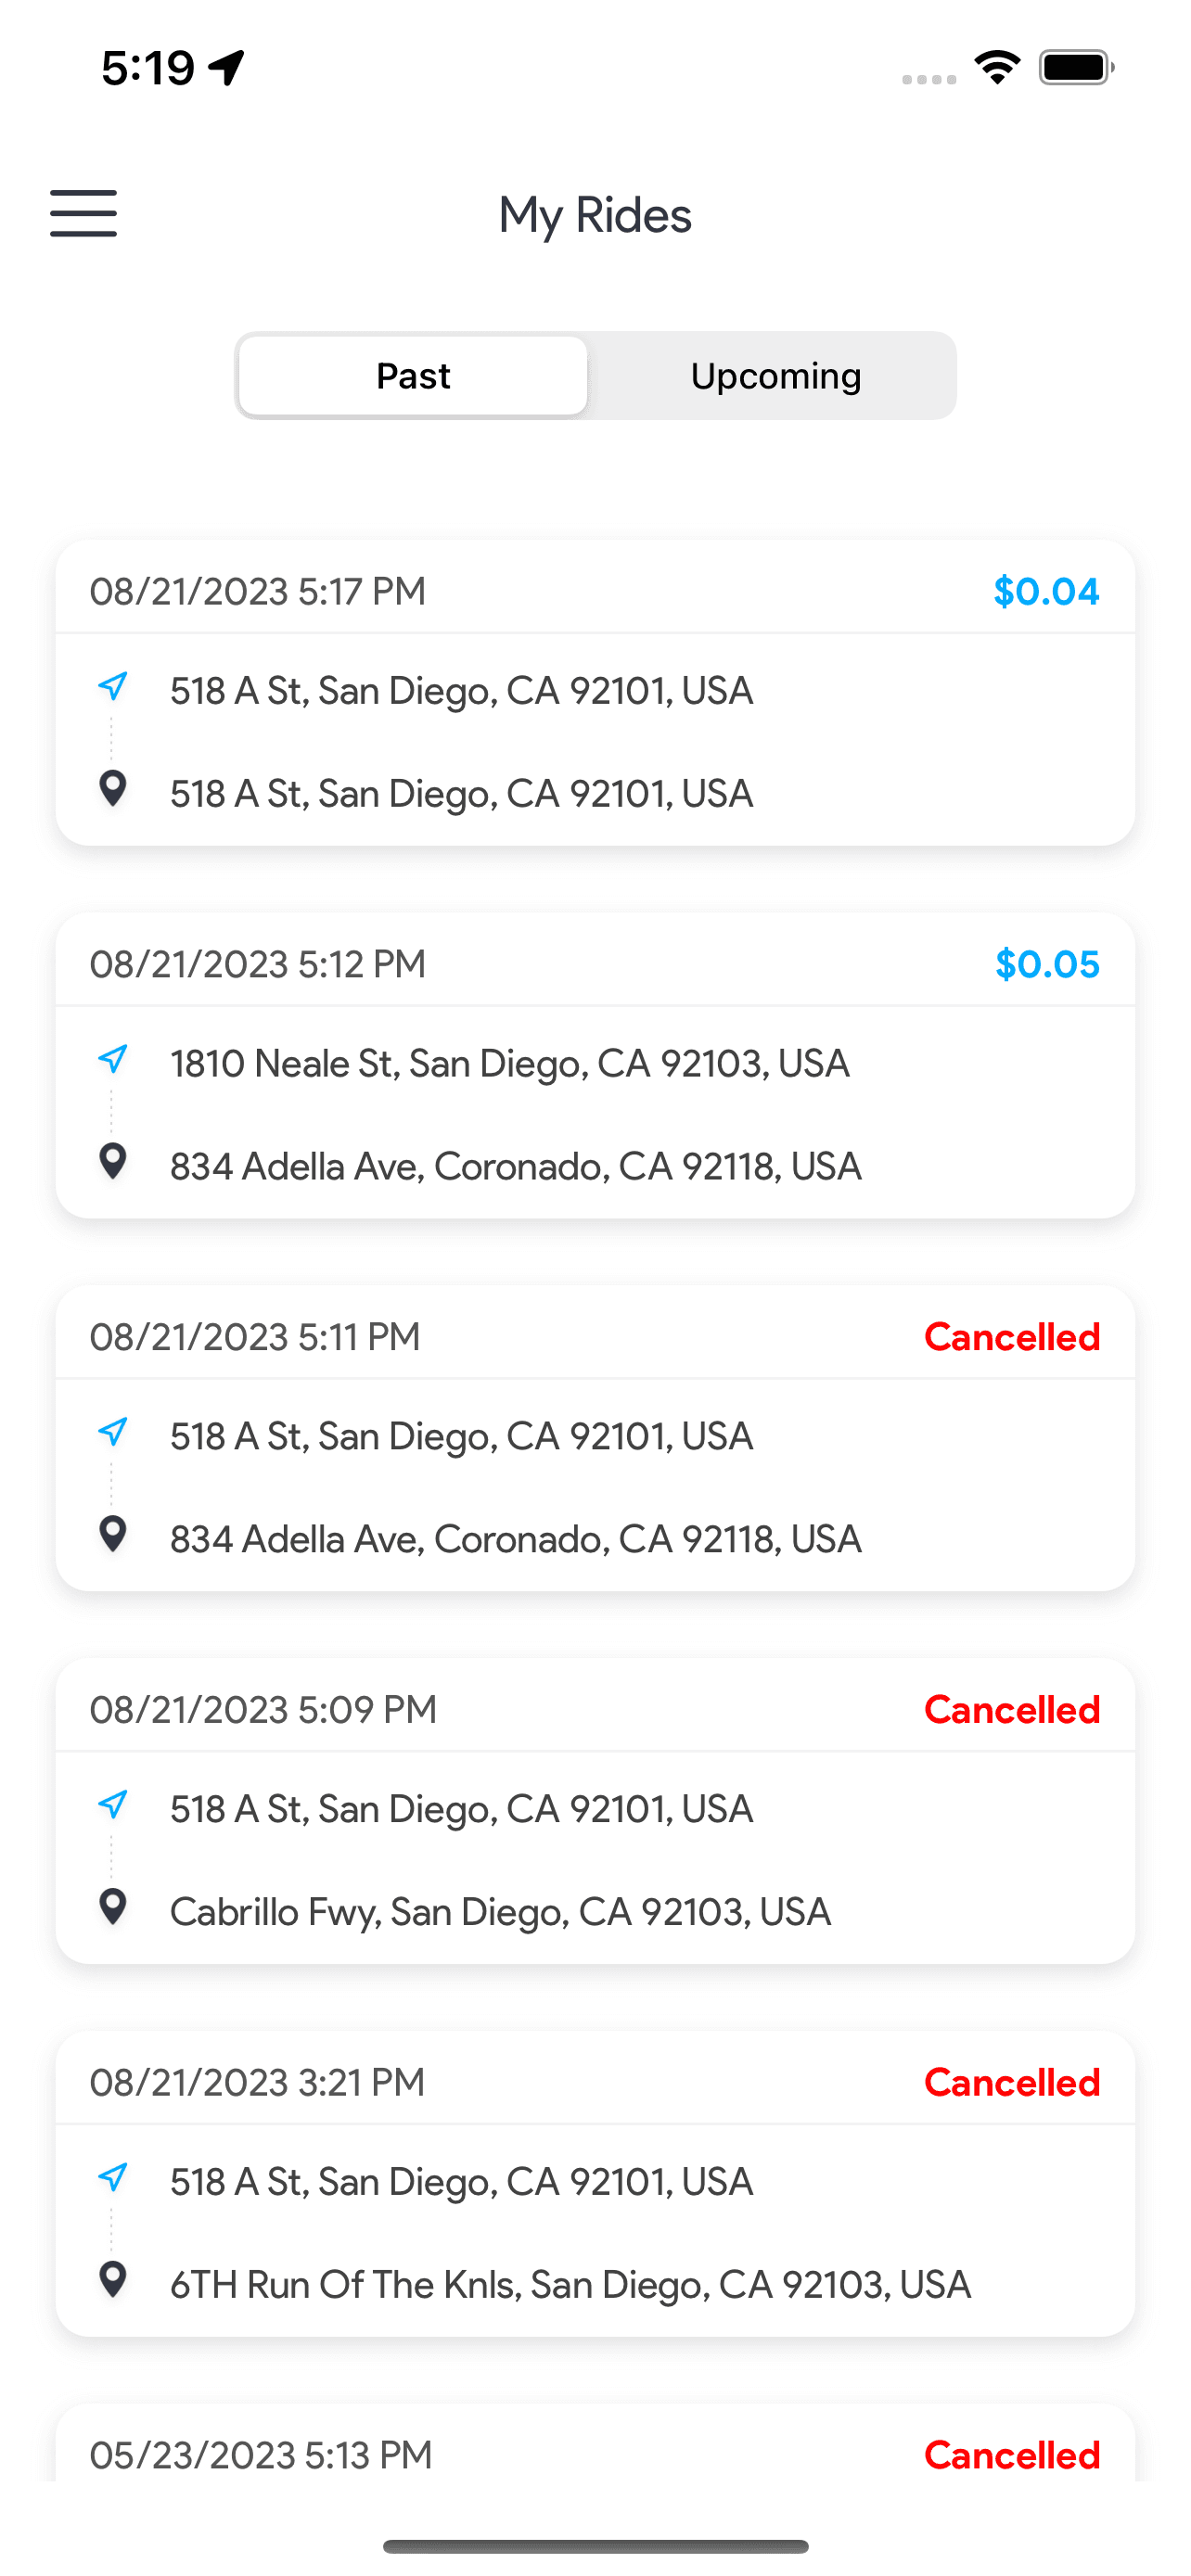Screen dimensions: 1191x2576
Task: Tap Wi-Fi icon in status bar
Action: click(x=996, y=68)
